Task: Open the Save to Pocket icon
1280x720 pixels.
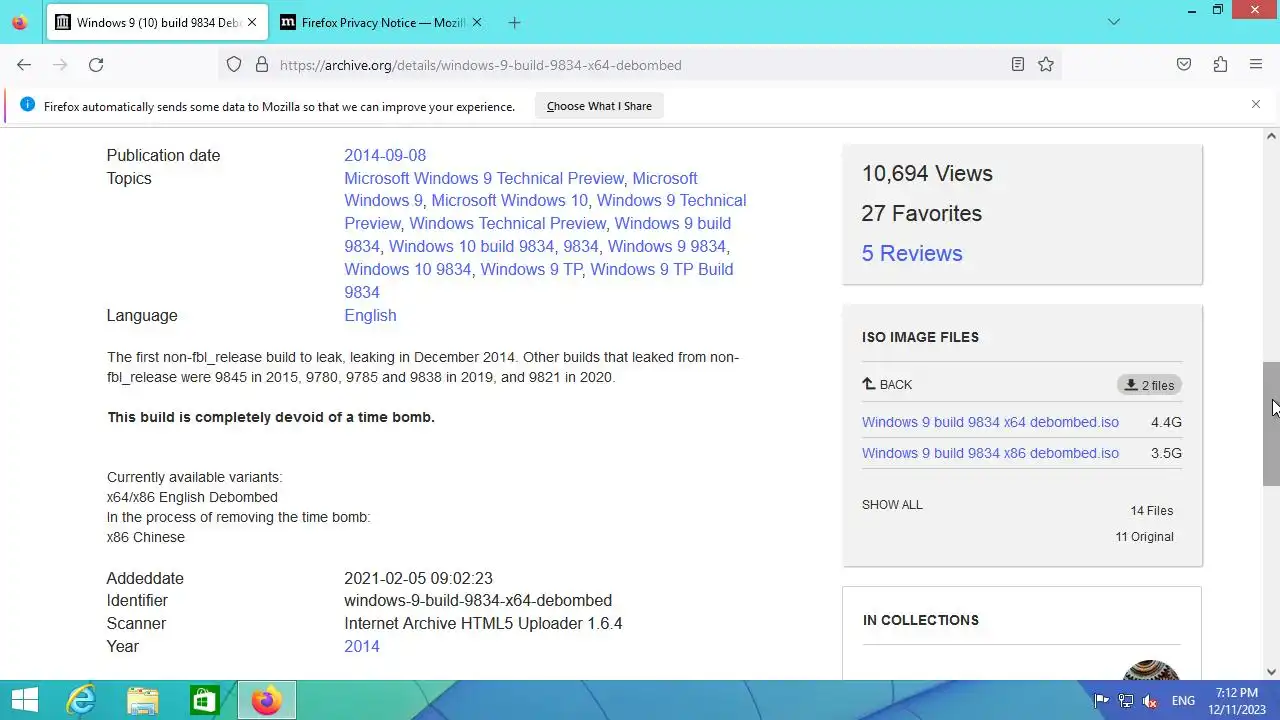Action: tap(1184, 64)
